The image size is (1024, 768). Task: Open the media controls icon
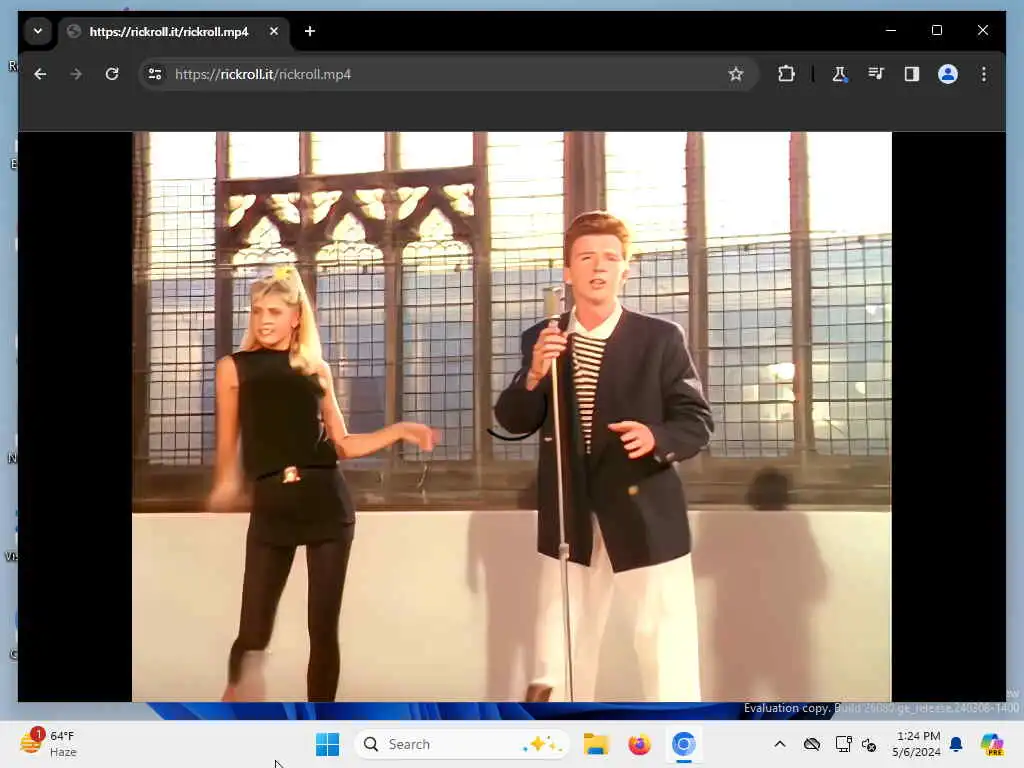pos(876,74)
